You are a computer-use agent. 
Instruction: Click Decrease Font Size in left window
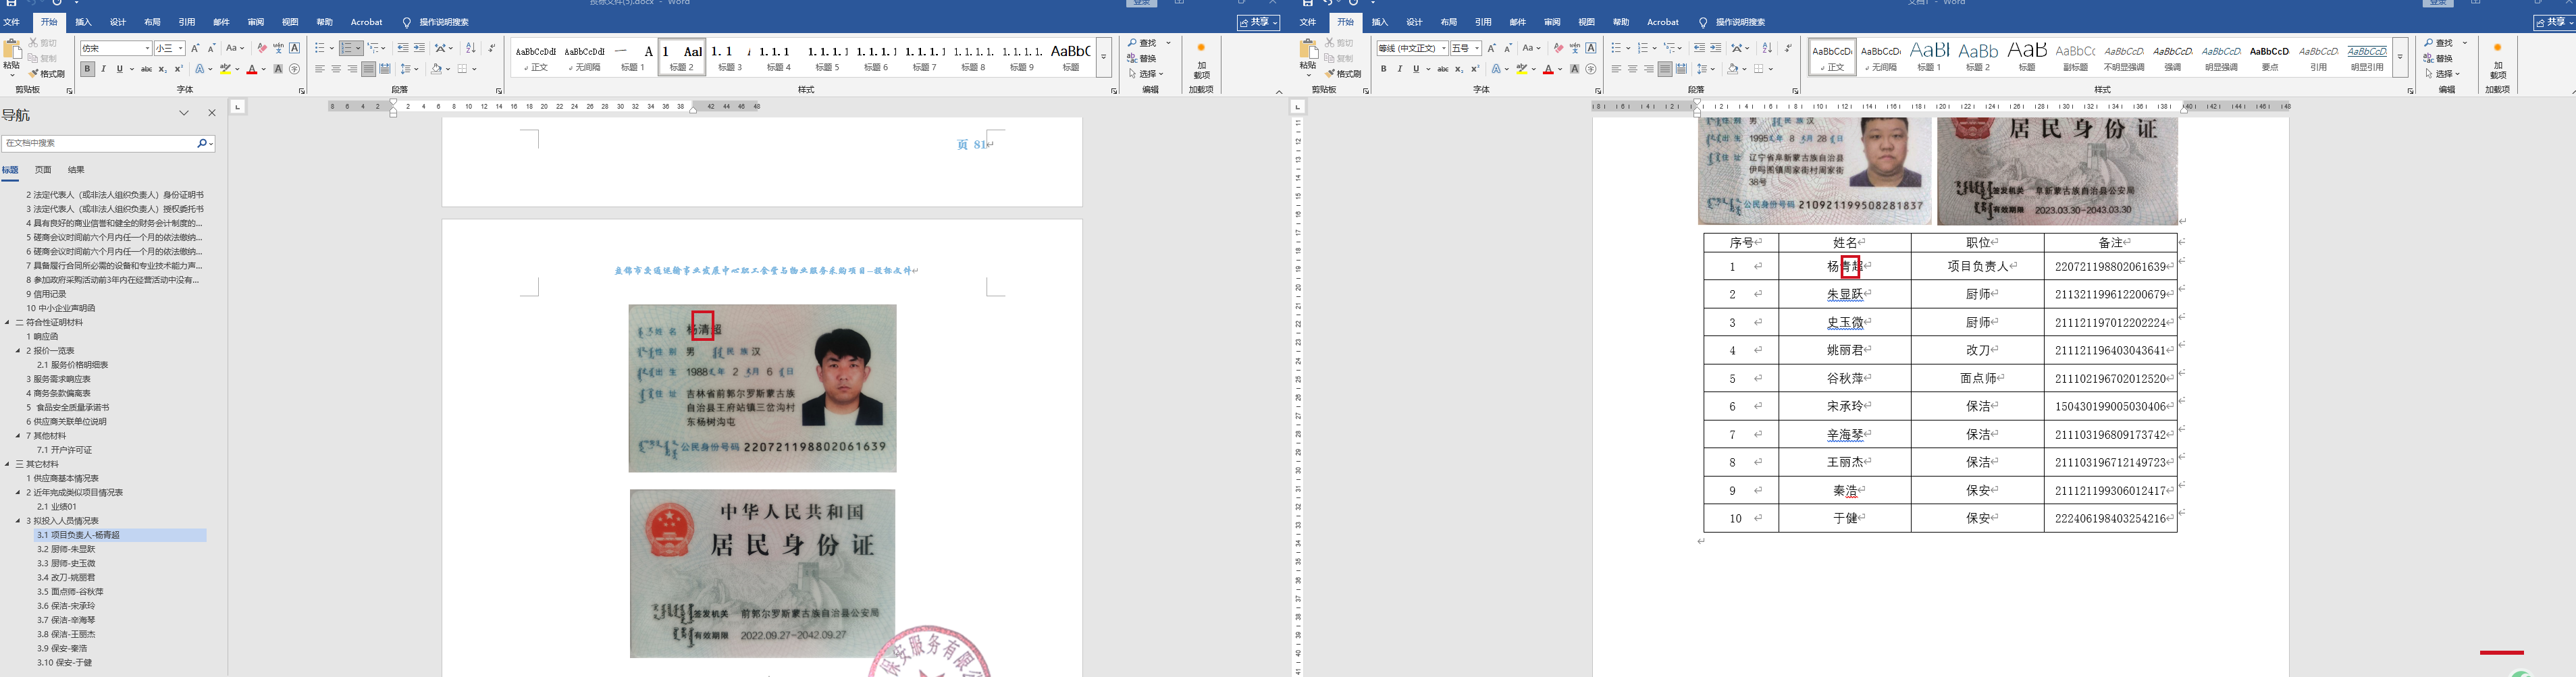point(211,48)
